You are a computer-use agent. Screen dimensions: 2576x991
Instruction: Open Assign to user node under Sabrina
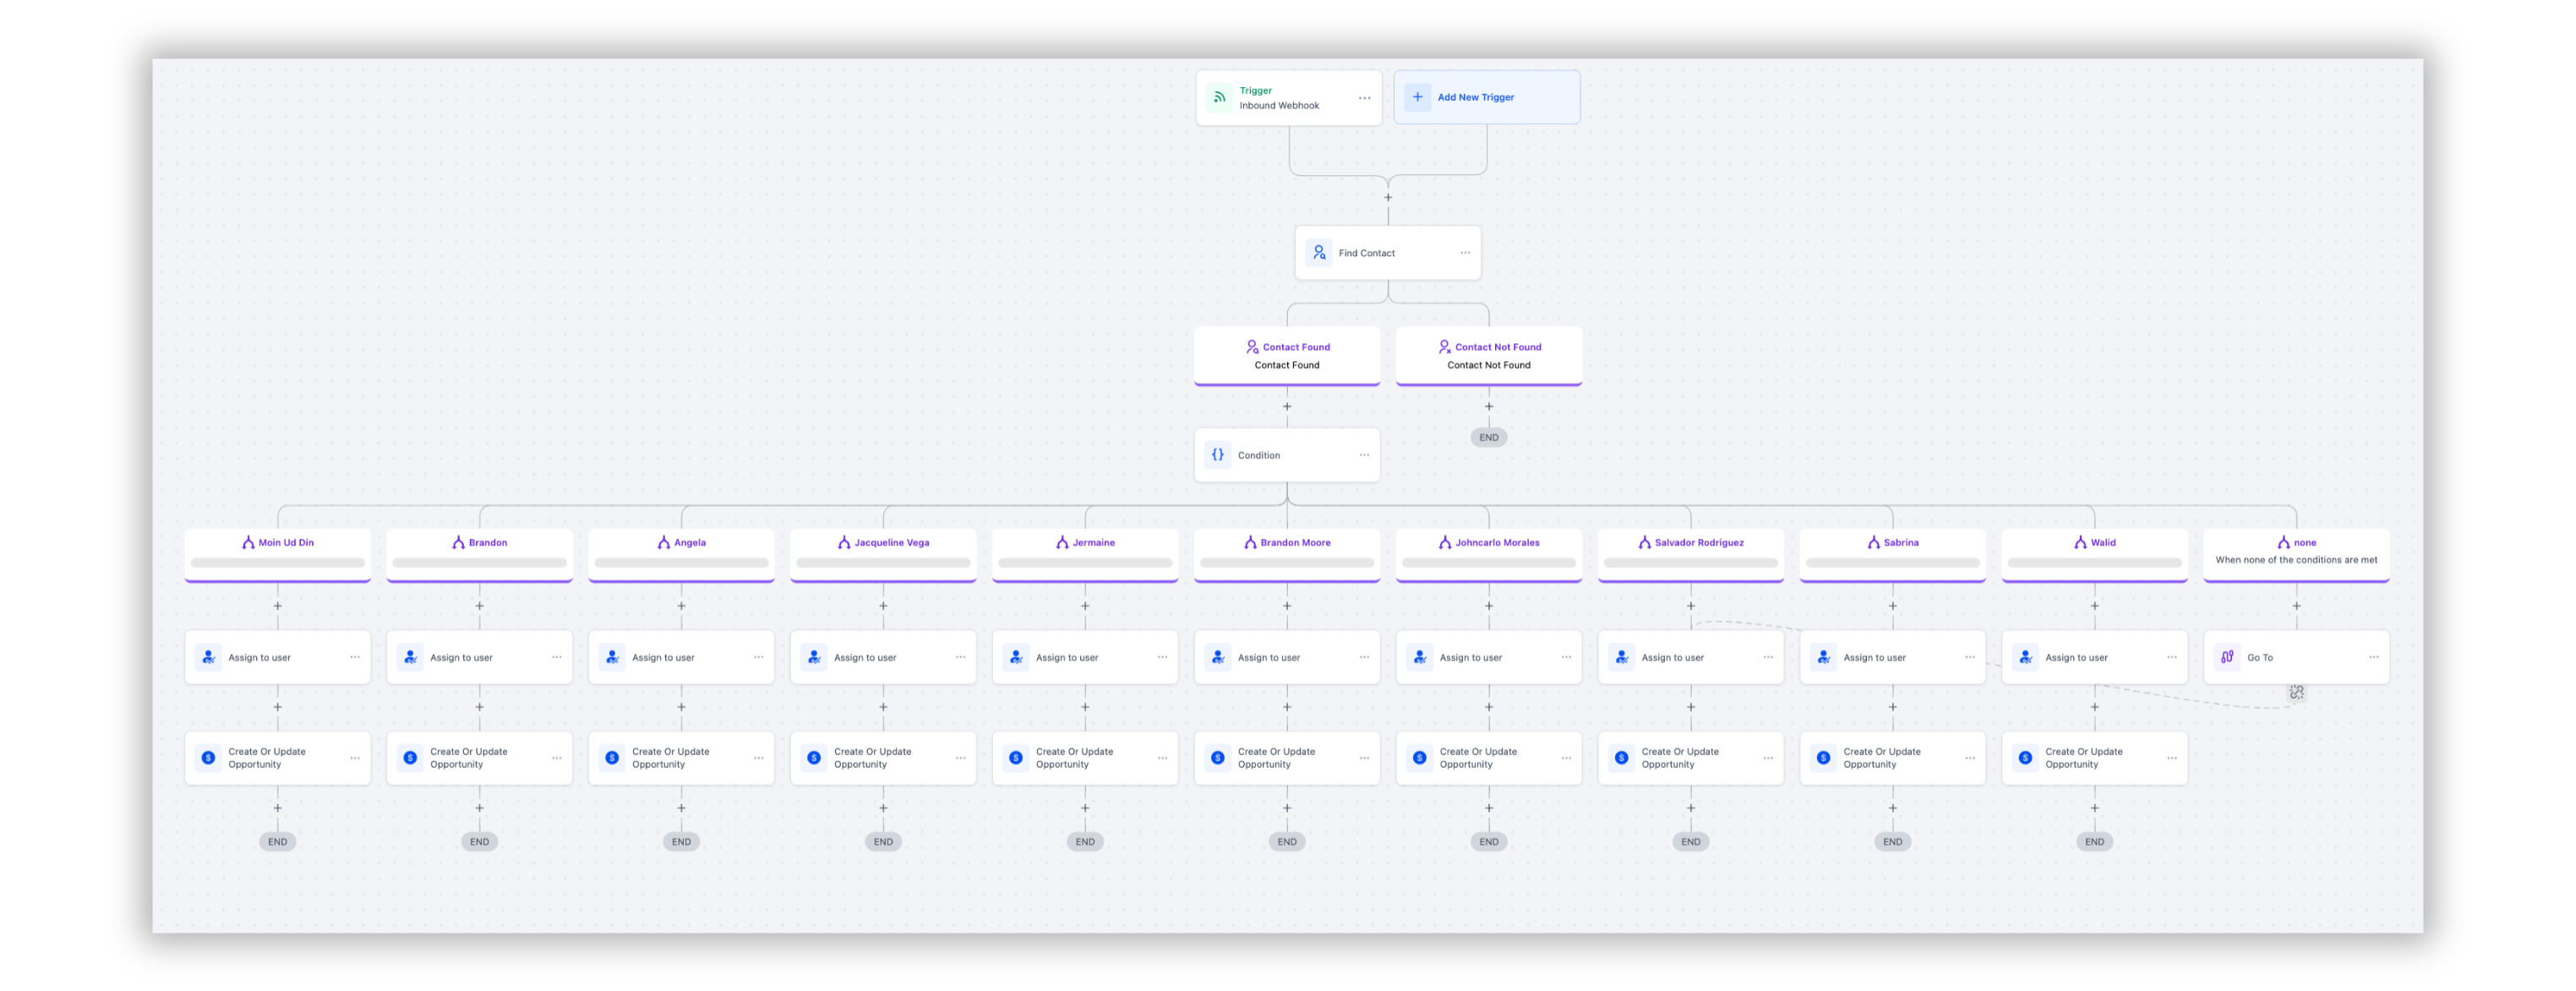[x=1893, y=657]
